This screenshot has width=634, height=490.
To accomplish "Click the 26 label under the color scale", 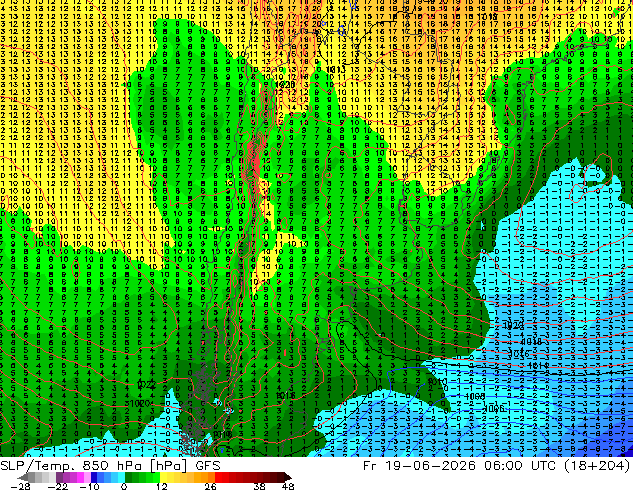I will pos(210,486).
